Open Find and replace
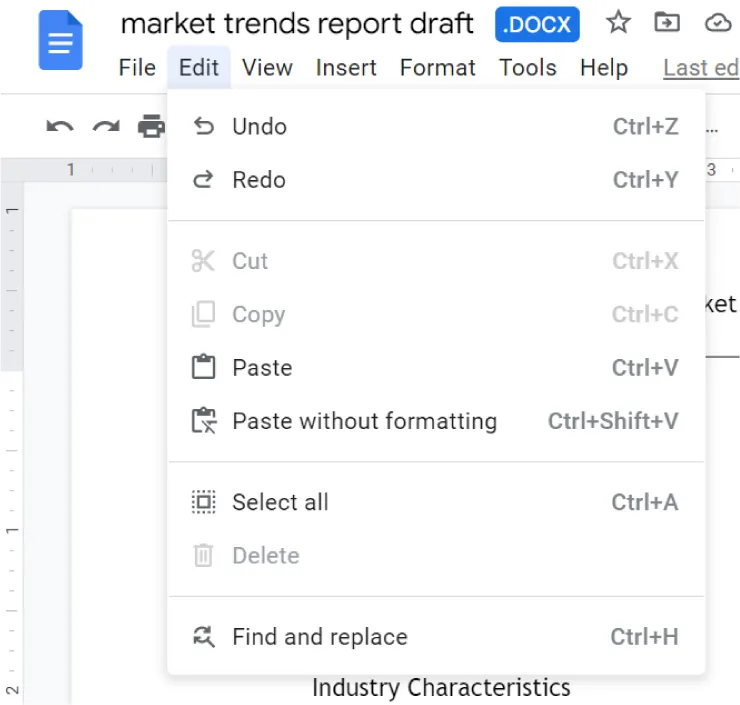 (319, 637)
